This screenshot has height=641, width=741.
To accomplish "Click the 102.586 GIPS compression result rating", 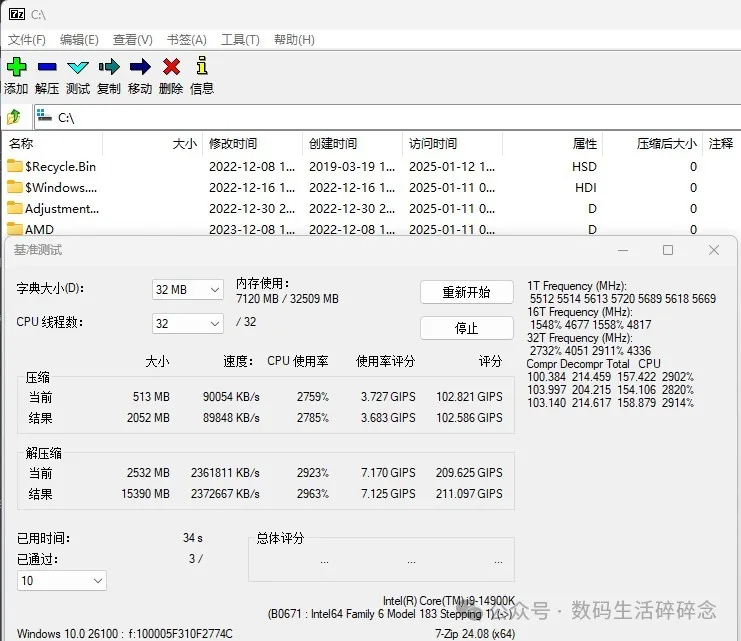I will [469, 418].
